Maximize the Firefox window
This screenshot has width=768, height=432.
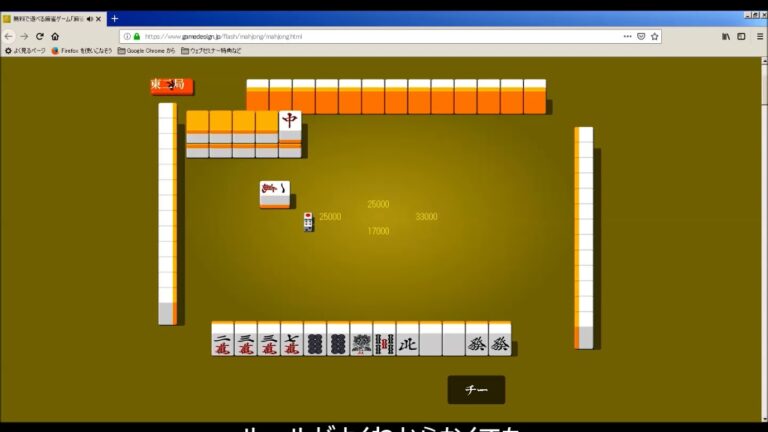[x=756, y=15]
